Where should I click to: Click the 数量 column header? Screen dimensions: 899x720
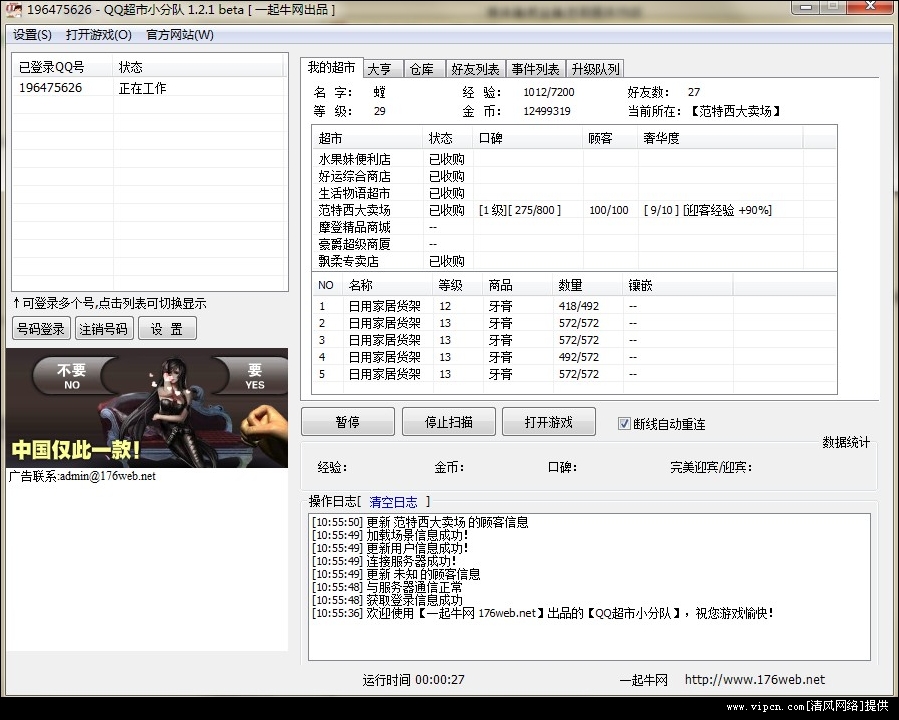click(x=588, y=285)
